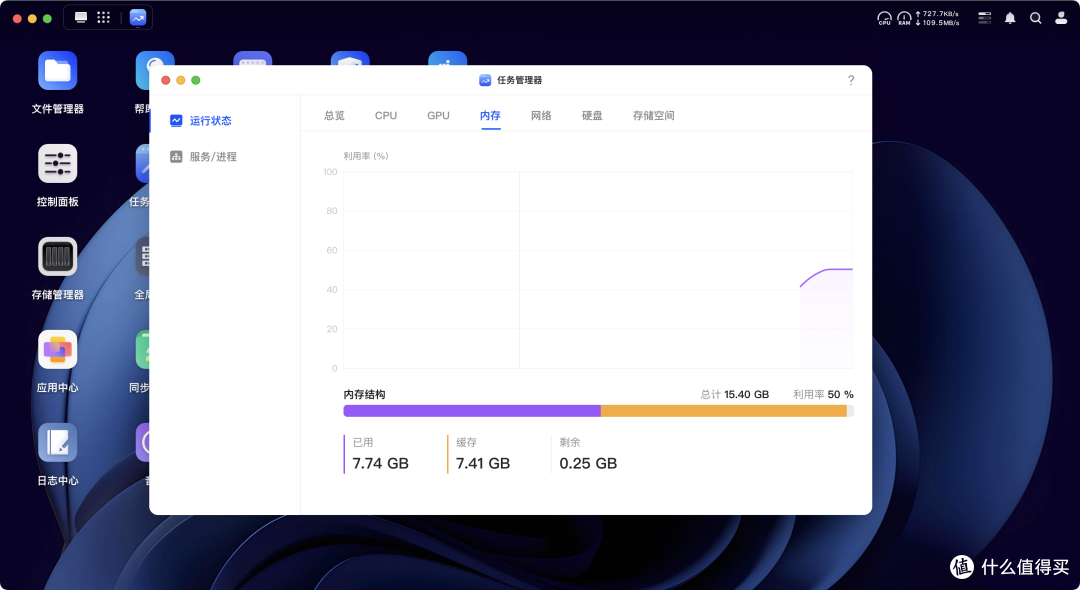Click the 任务管理器 window title

click(x=519, y=80)
